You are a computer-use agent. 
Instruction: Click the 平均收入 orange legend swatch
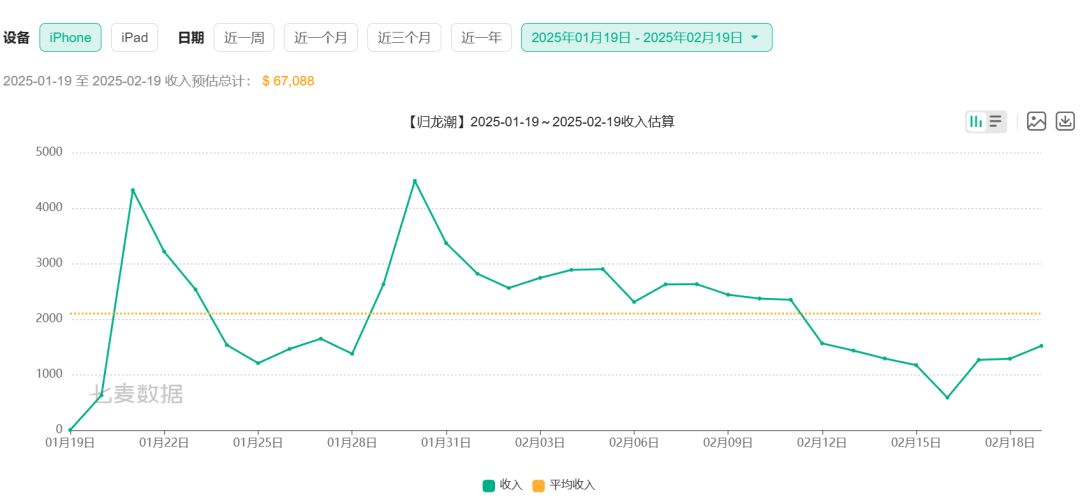(538, 485)
